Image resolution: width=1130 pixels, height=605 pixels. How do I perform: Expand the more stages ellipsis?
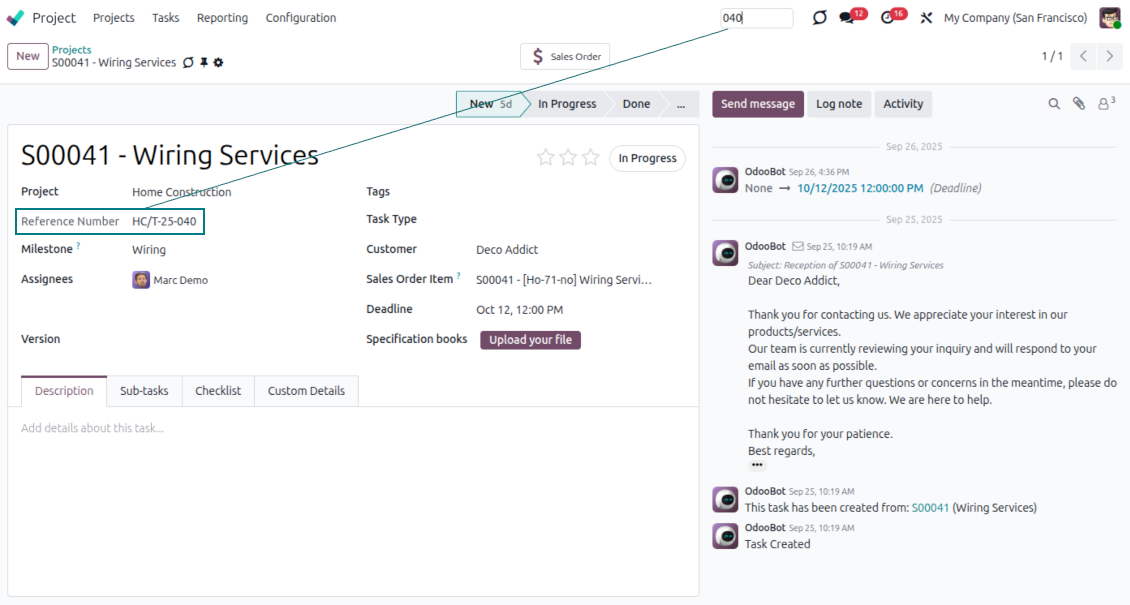[x=681, y=104]
